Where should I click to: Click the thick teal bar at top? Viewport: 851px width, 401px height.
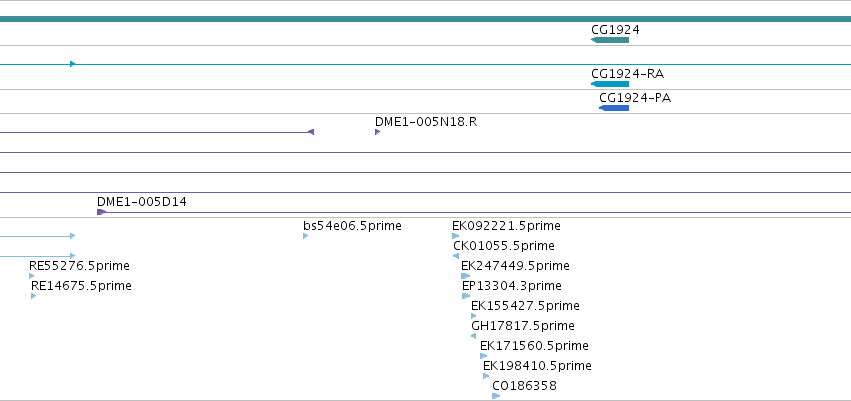pos(426,19)
